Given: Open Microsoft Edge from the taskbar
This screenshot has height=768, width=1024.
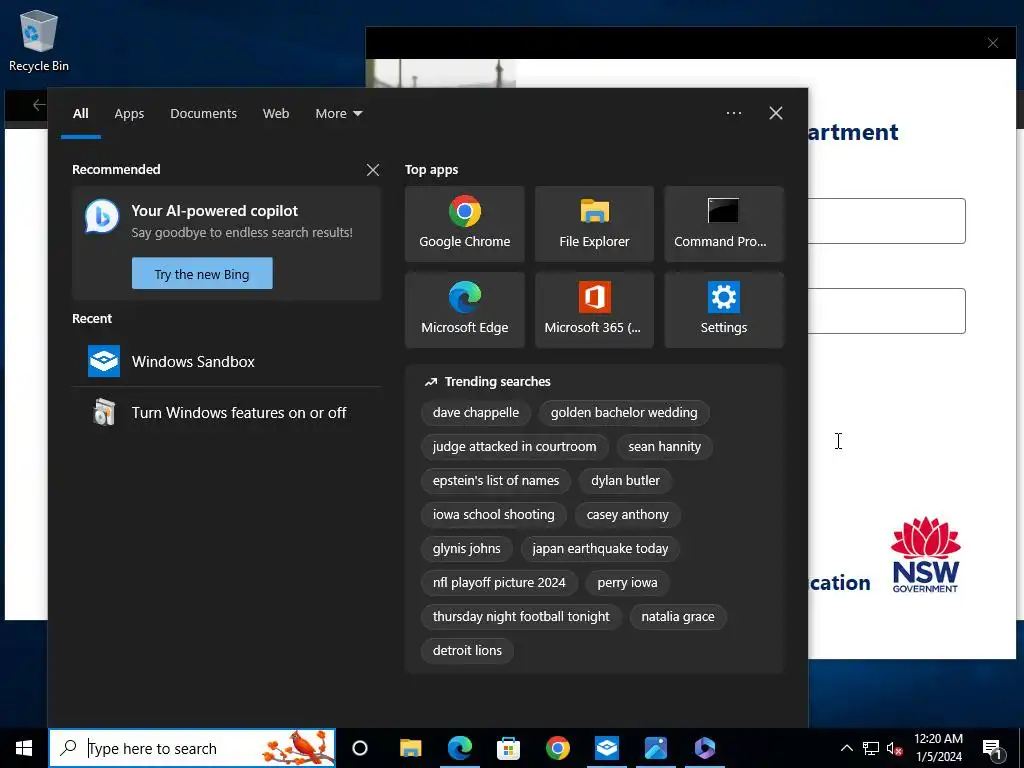Looking at the screenshot, I should click(x=460, y=748).
